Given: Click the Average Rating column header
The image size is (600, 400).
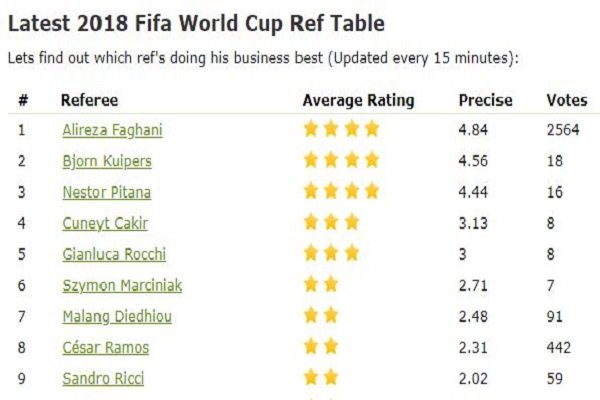Looking at the screenshot, I should tap(358, 101).
